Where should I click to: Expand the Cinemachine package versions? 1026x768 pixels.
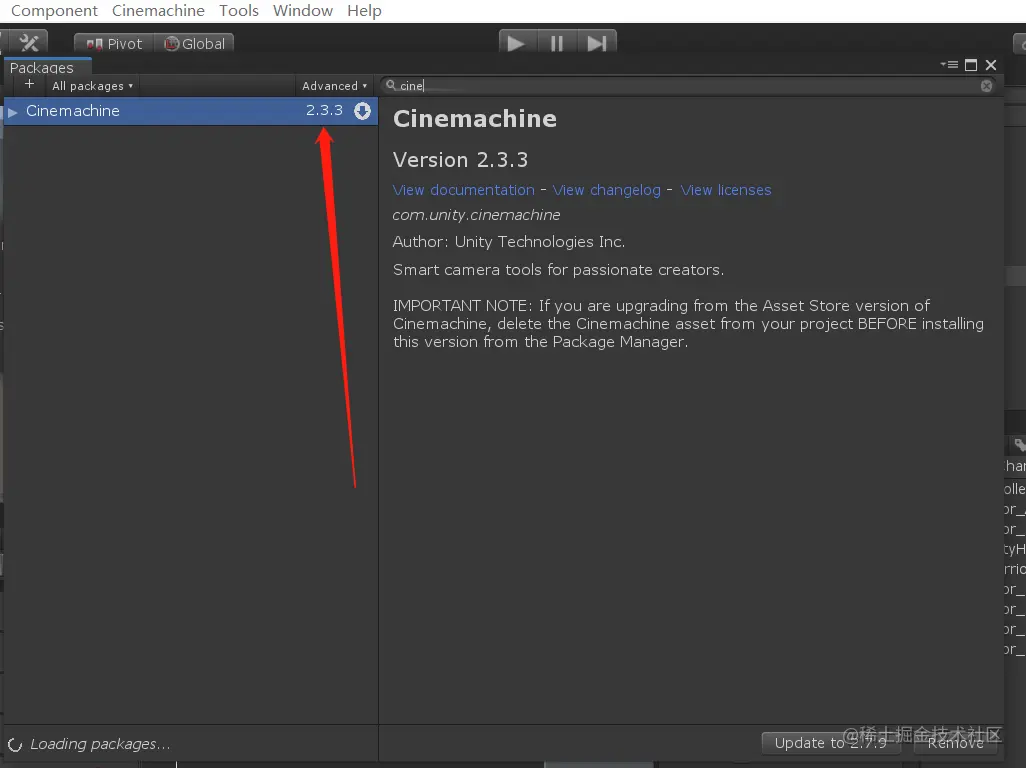pyautogui.click(x=12, y=112)
